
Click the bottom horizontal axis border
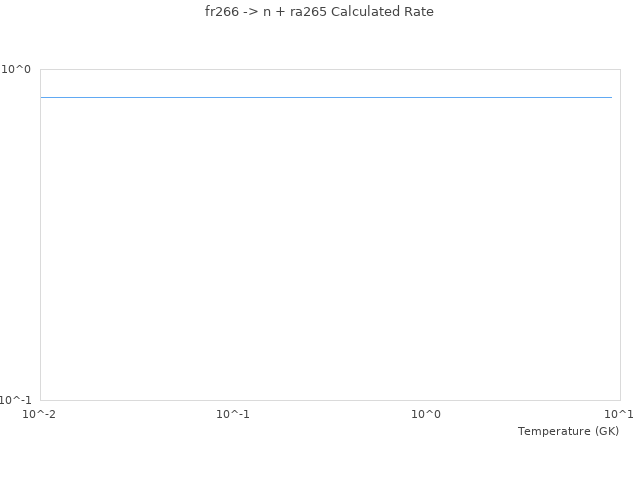tap(330, 400)
